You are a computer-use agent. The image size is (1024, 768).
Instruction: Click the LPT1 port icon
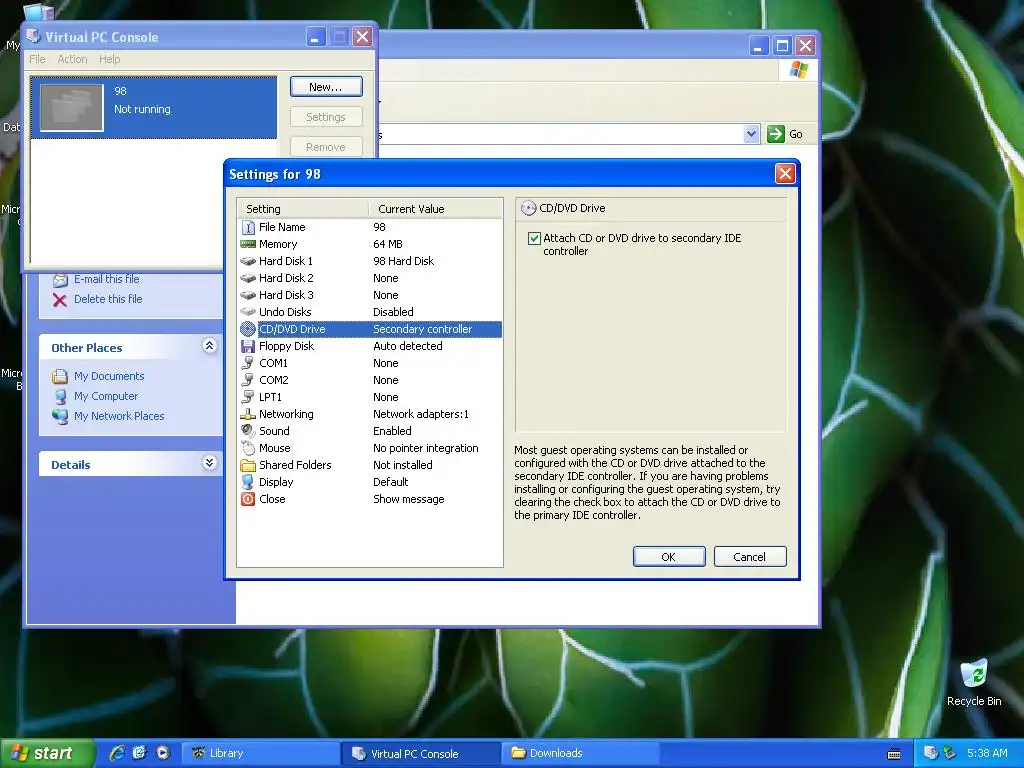pos(248,397)
